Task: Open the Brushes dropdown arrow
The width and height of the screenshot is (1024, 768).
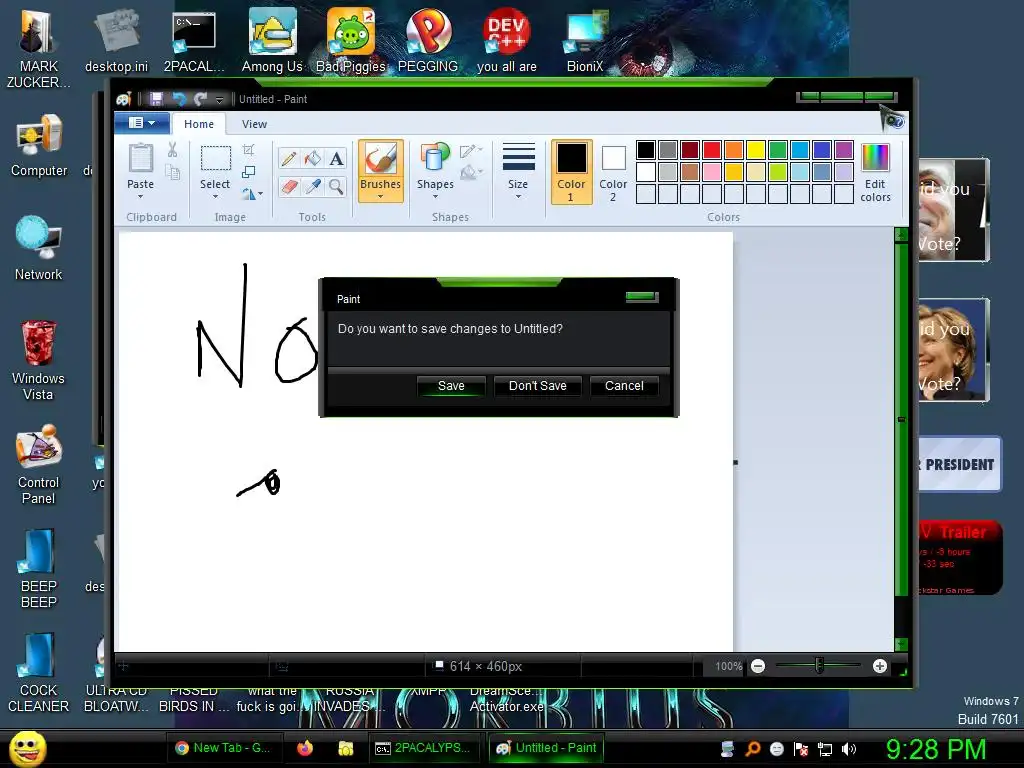Action: (380, 197)
